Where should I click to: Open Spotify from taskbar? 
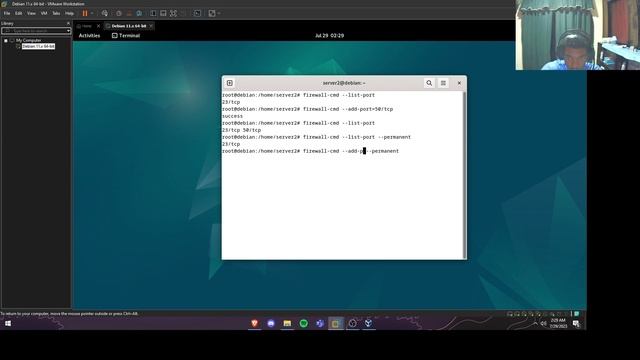[x=304, y=324]
